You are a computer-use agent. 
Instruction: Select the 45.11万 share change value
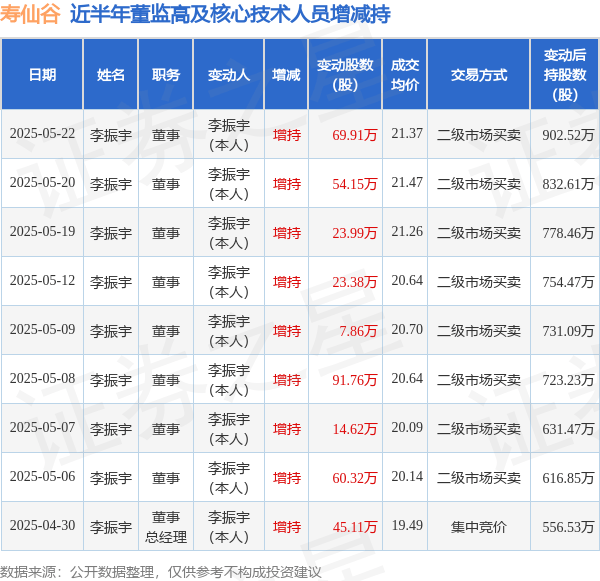tap(355, 527)
